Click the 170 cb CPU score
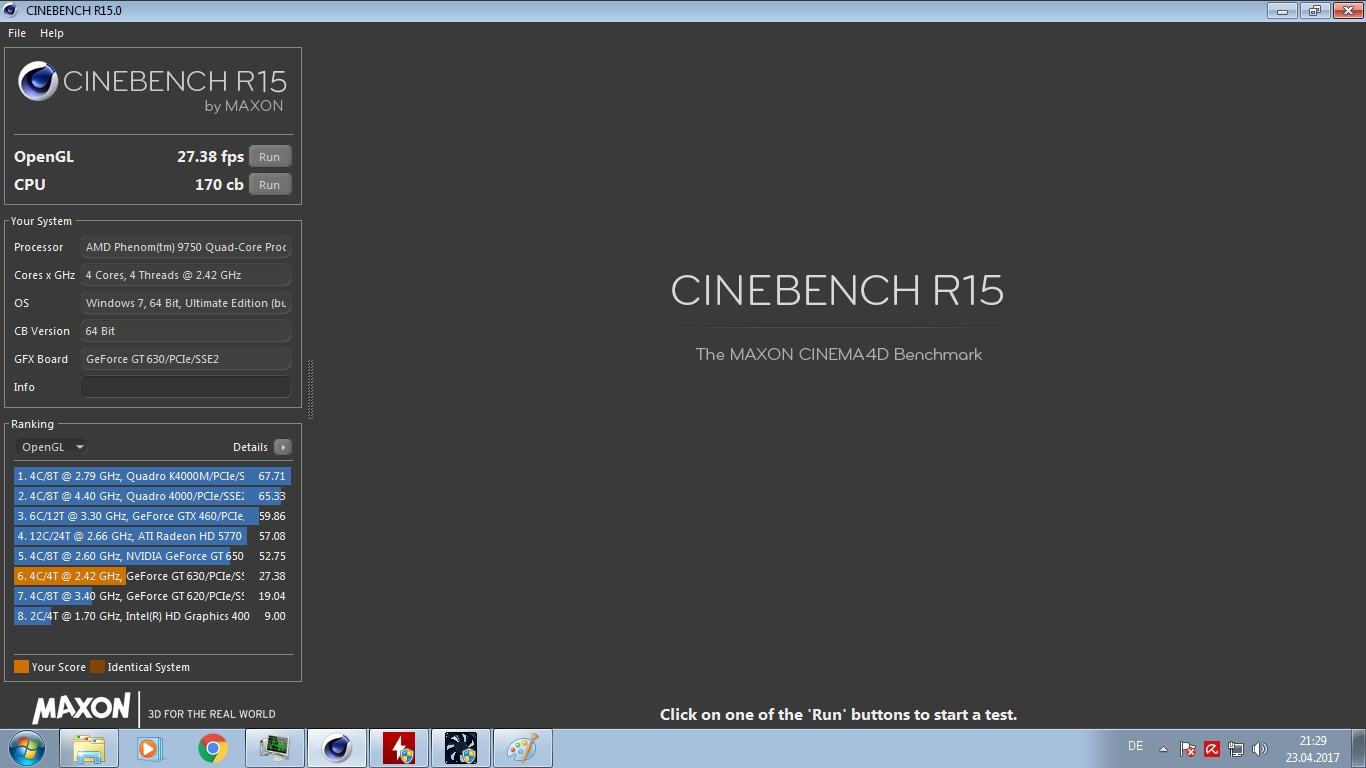Screen dimensions: 1366x768 coord(219,185)
